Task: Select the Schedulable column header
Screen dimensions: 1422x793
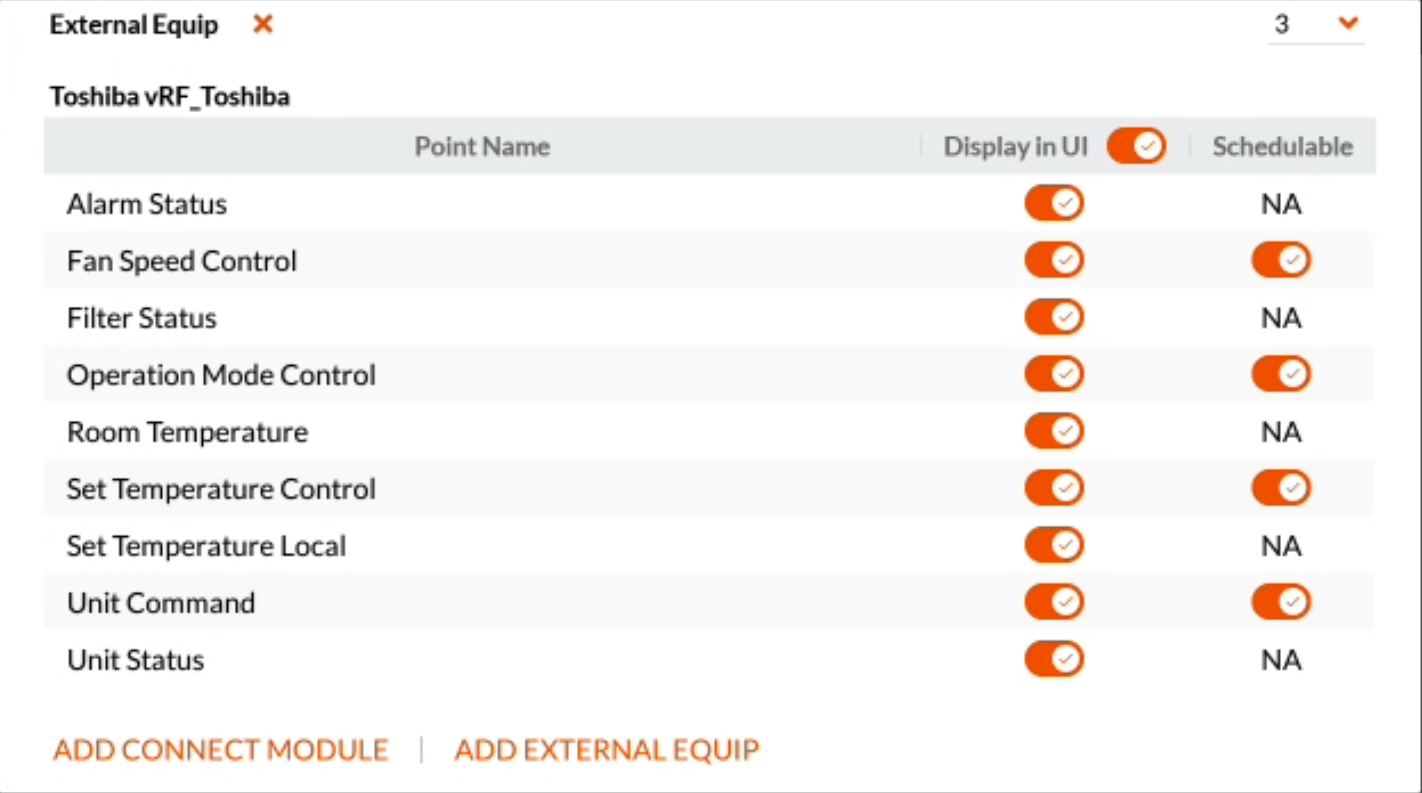Action: pos(1282,147)
